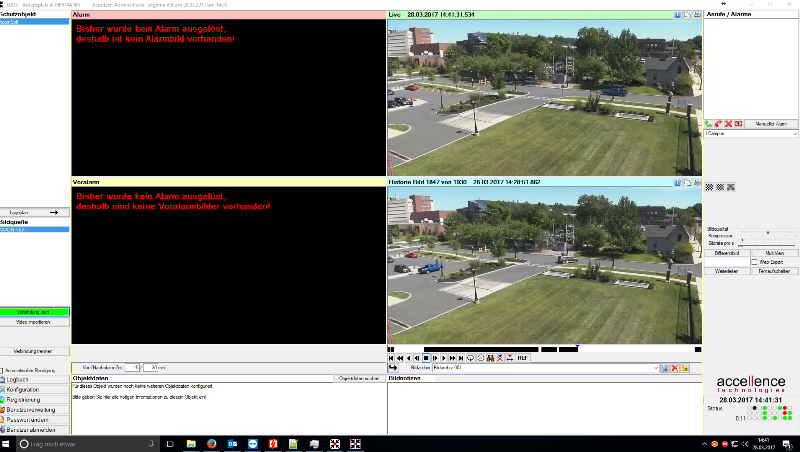Click the Objektdaten ändern button
The height and width of the screenshot is (452, 800).
[x=359, y=378]
